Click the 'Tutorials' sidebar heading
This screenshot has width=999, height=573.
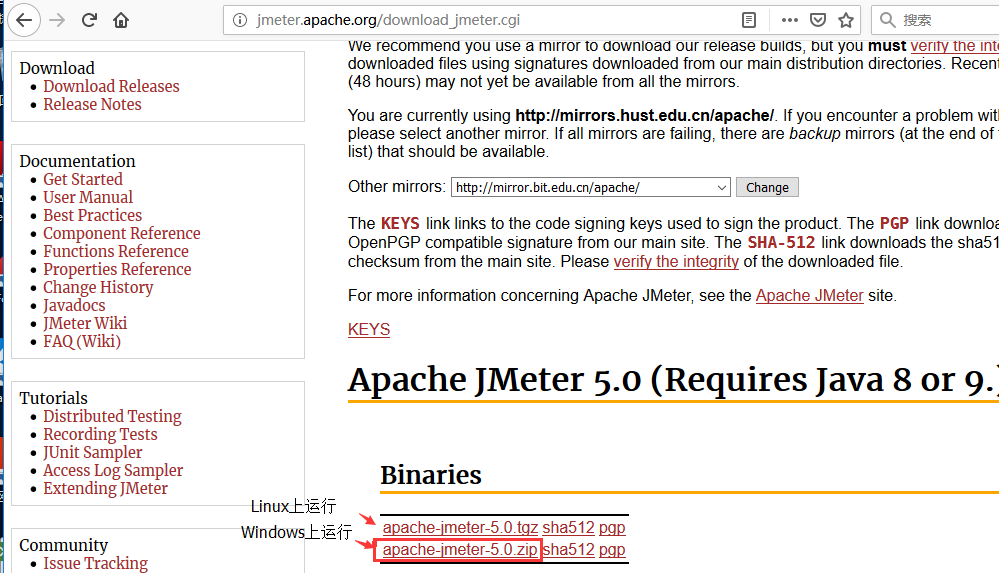coord(54,398)
